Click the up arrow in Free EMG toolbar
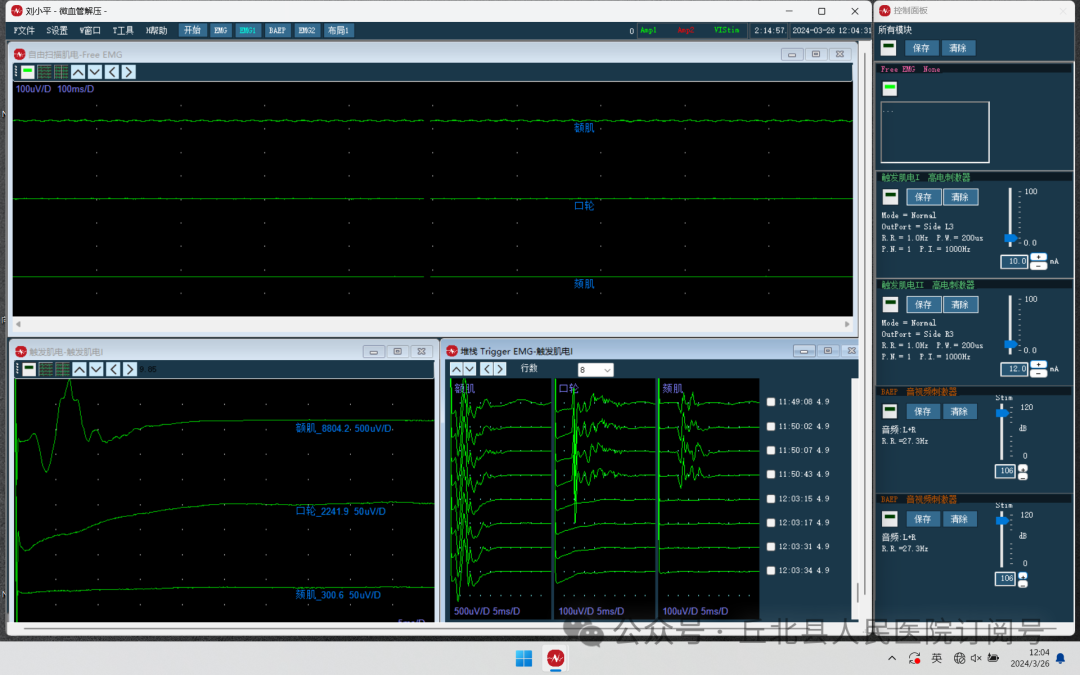The image size is (1080, 675). [79, 72]
